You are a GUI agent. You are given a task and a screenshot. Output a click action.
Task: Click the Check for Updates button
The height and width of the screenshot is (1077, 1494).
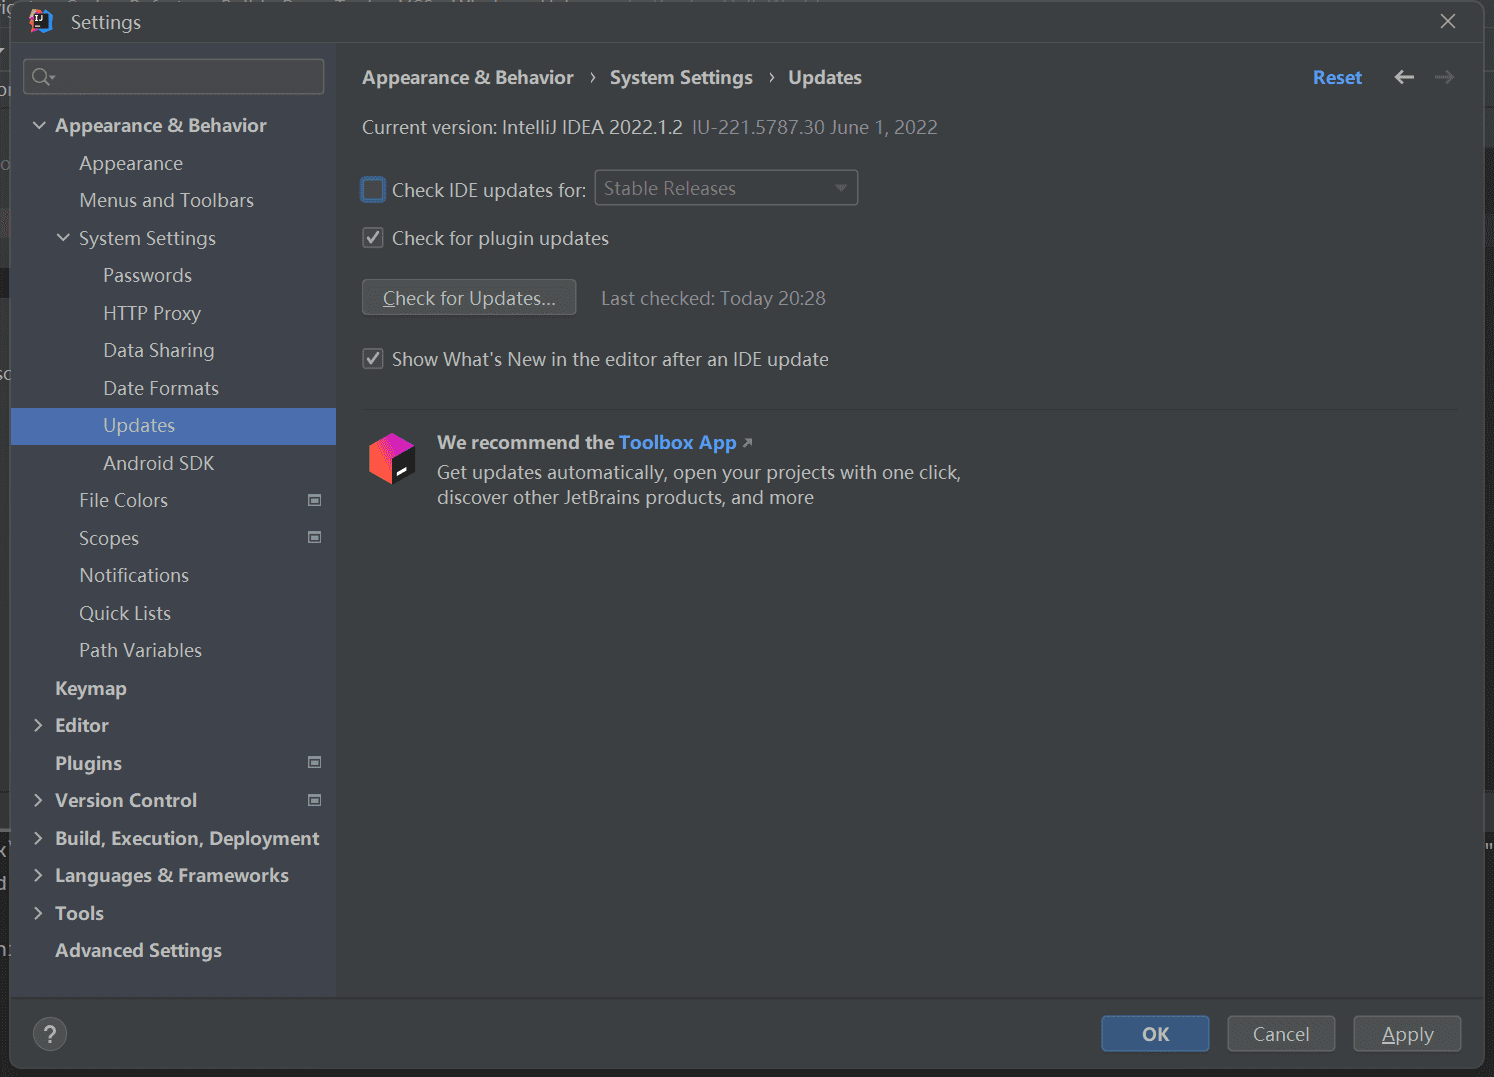pyautogui.click(x=469, y=297)
